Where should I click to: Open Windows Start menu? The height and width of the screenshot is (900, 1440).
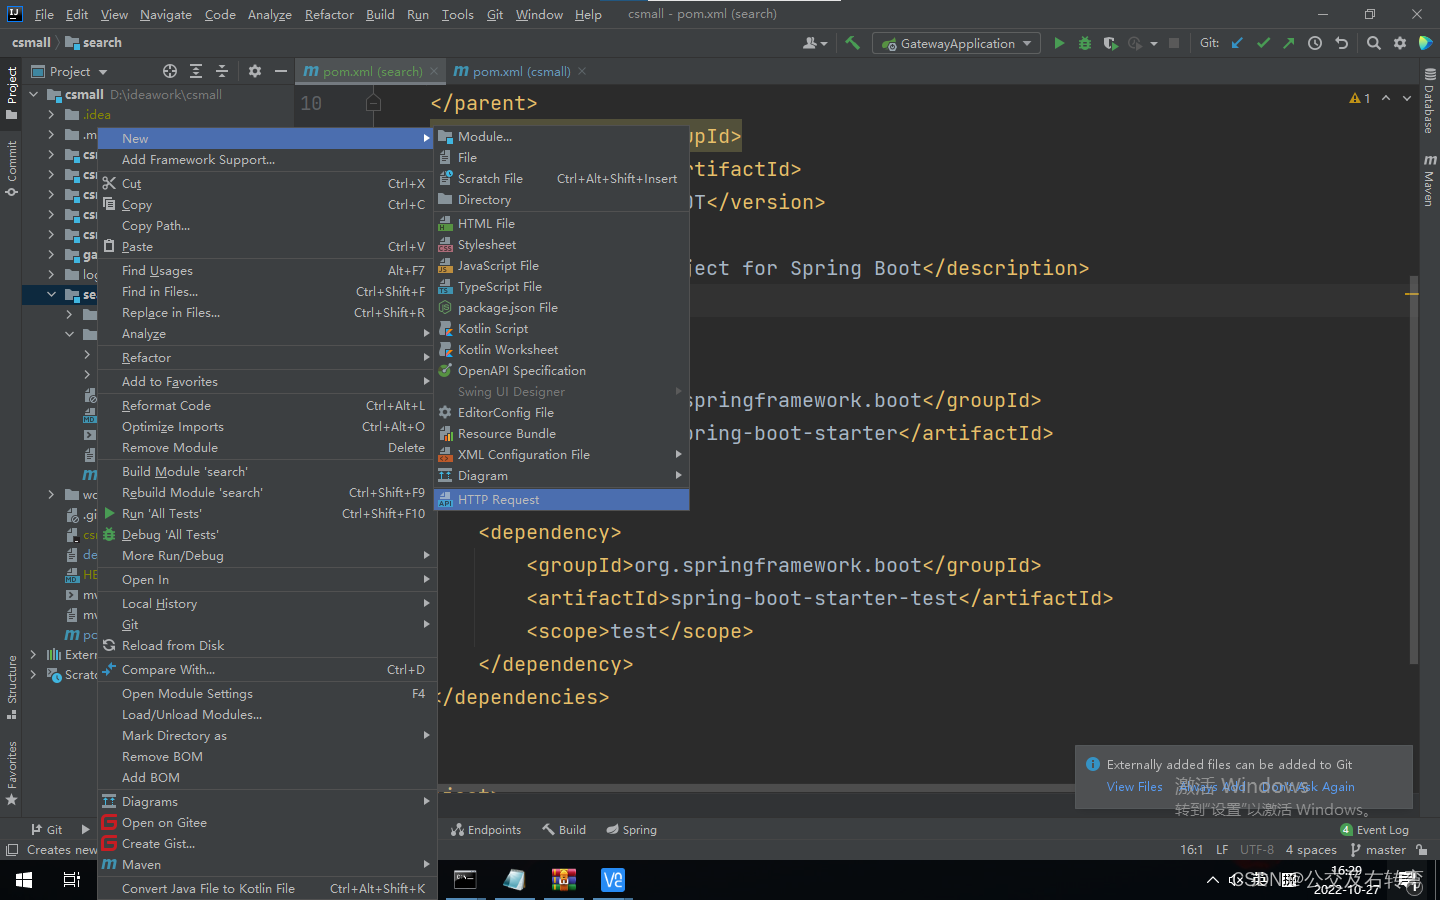point(24,880)
